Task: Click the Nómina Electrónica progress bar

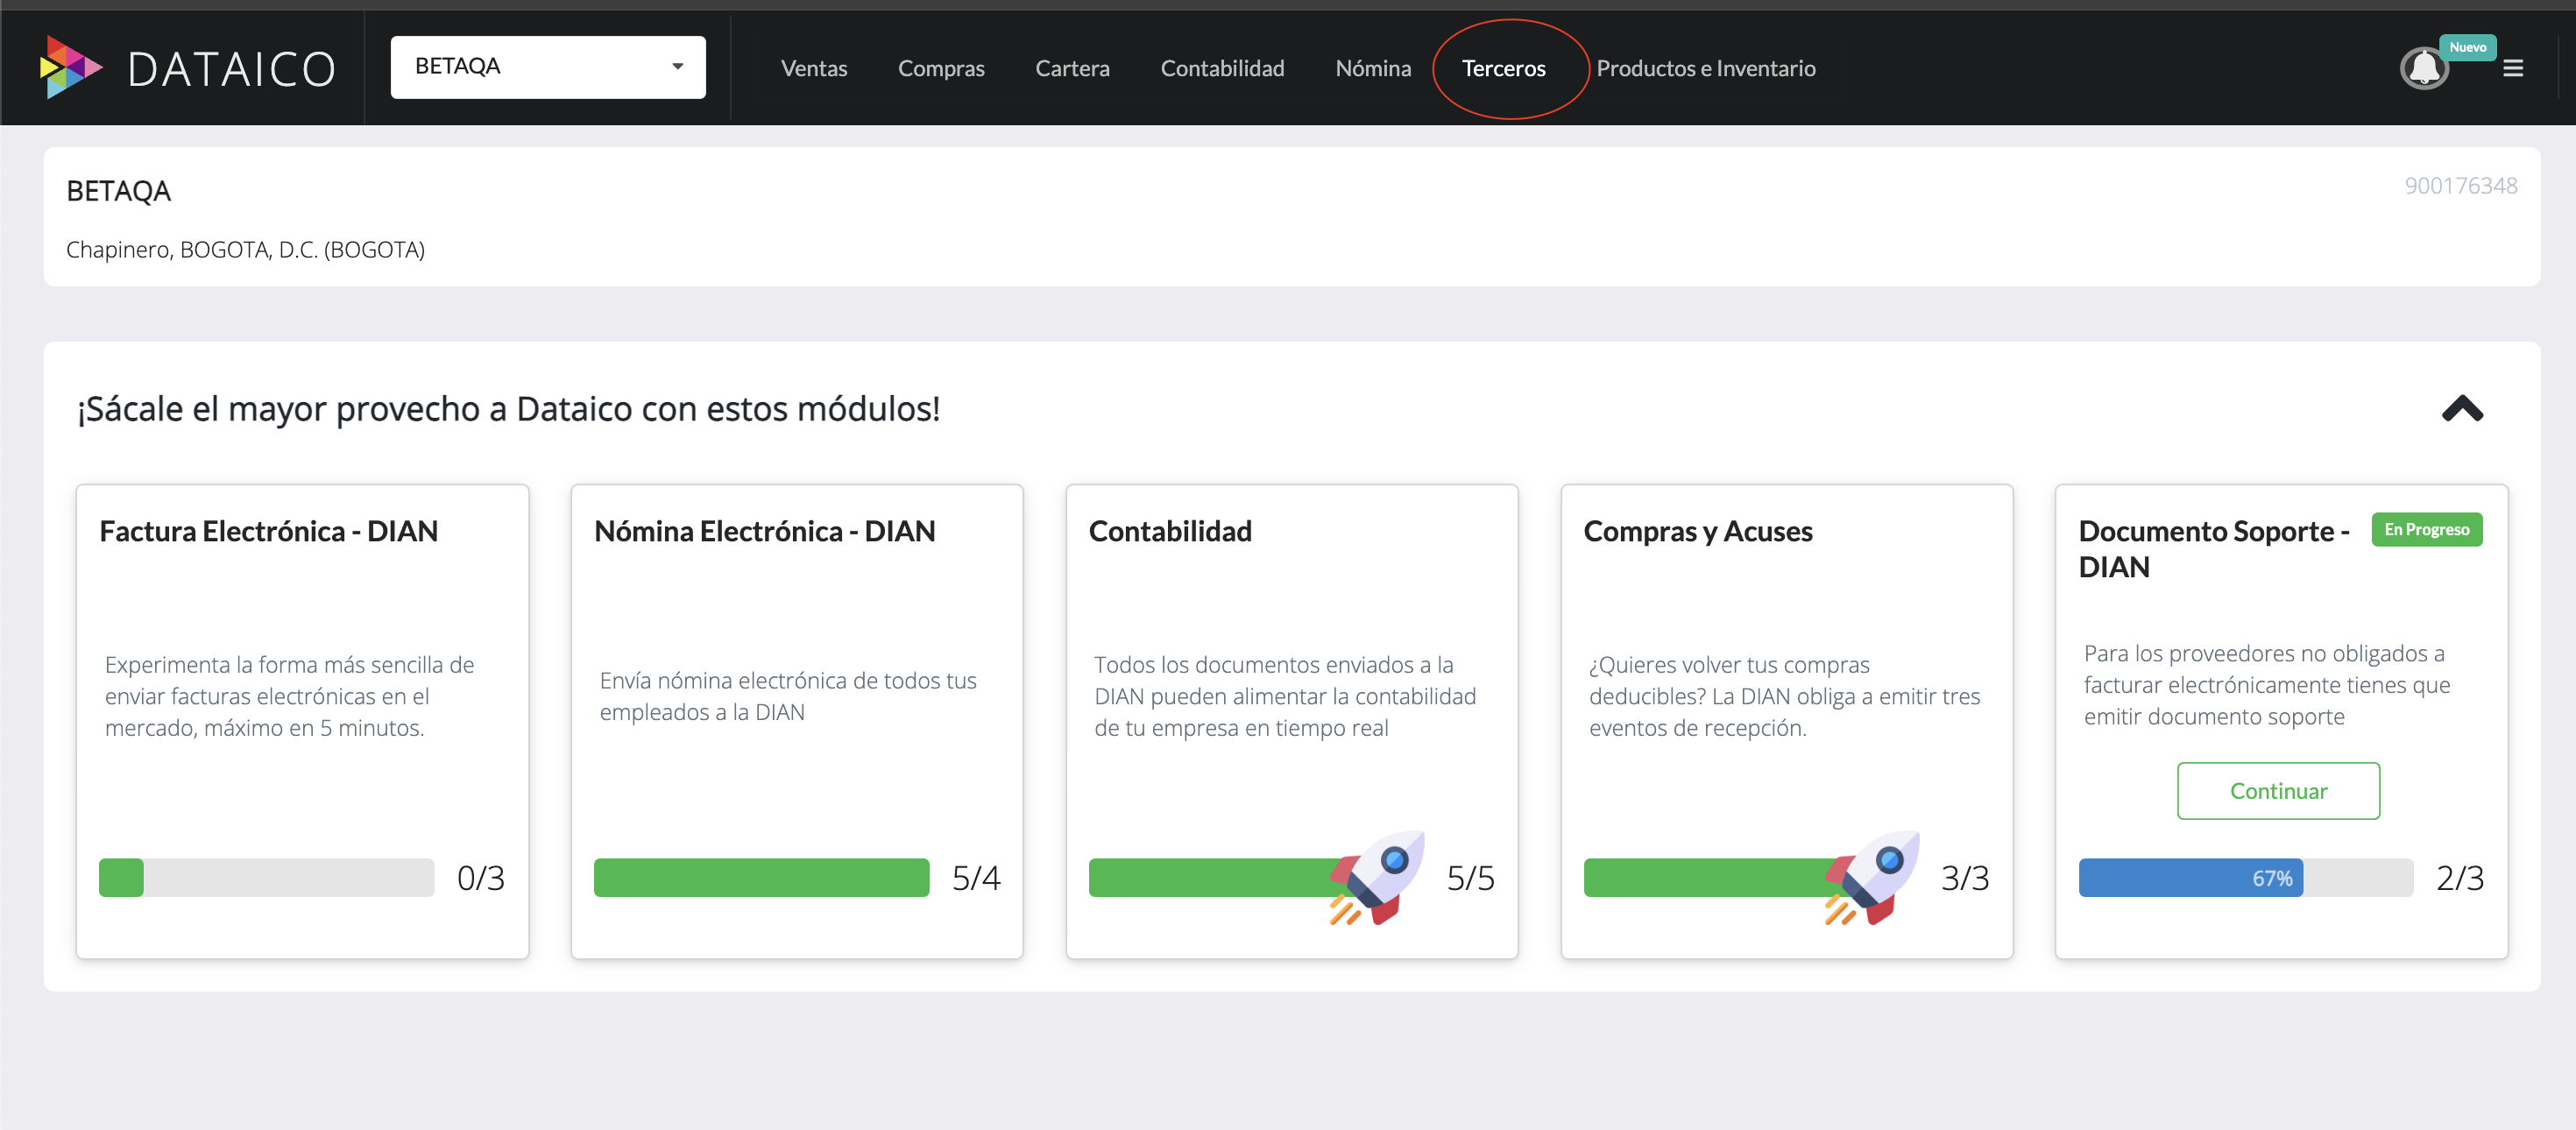Action: [x=761, y=877]
